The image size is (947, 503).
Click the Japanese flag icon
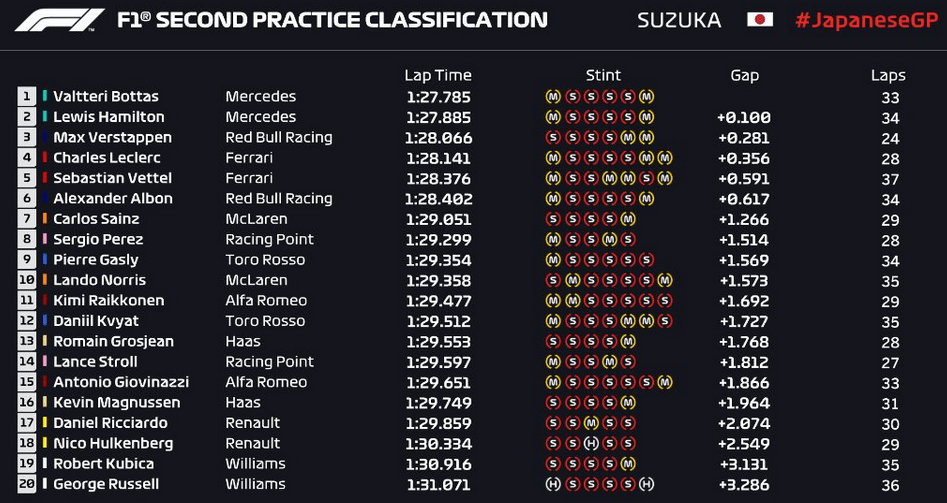760,20
